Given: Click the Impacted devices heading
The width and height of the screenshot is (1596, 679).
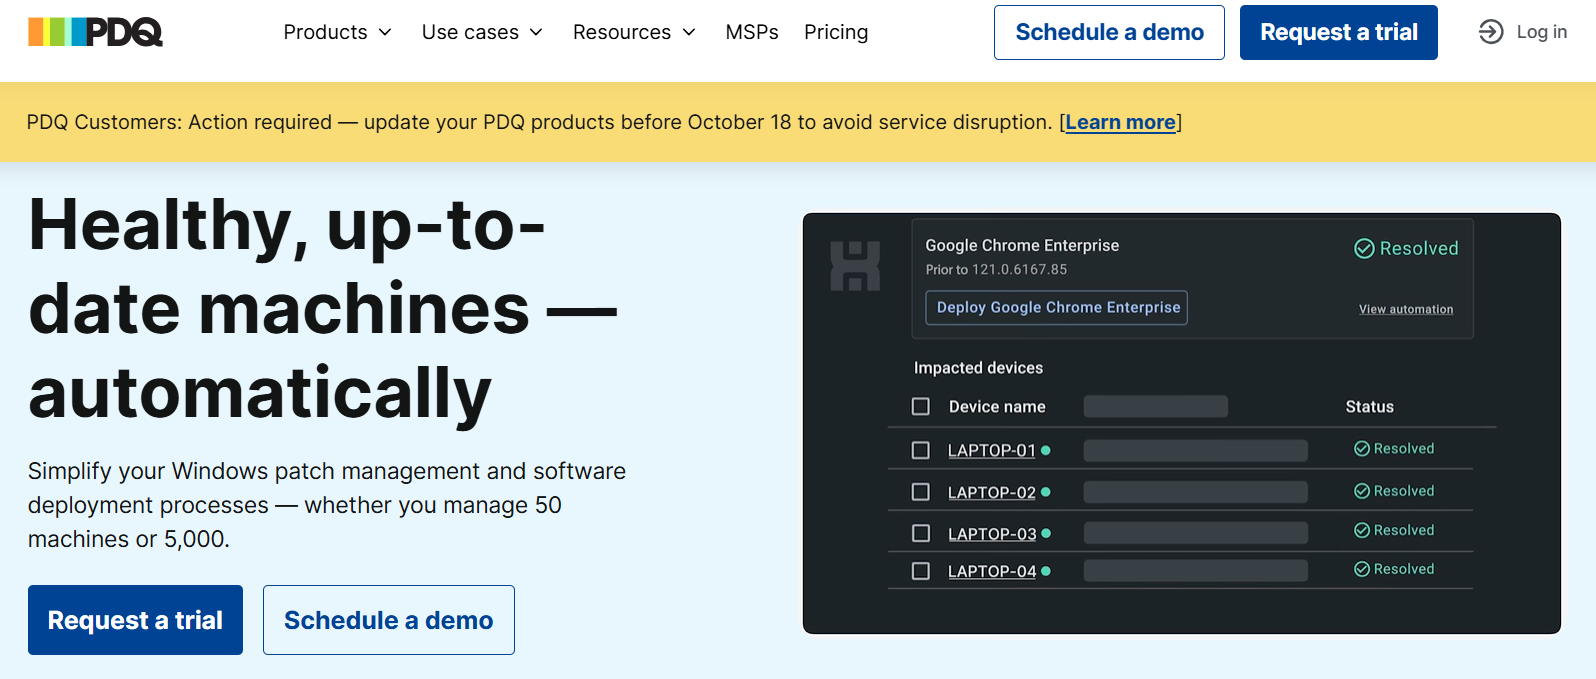Looking at the screenshot, I should pos(978,368).
